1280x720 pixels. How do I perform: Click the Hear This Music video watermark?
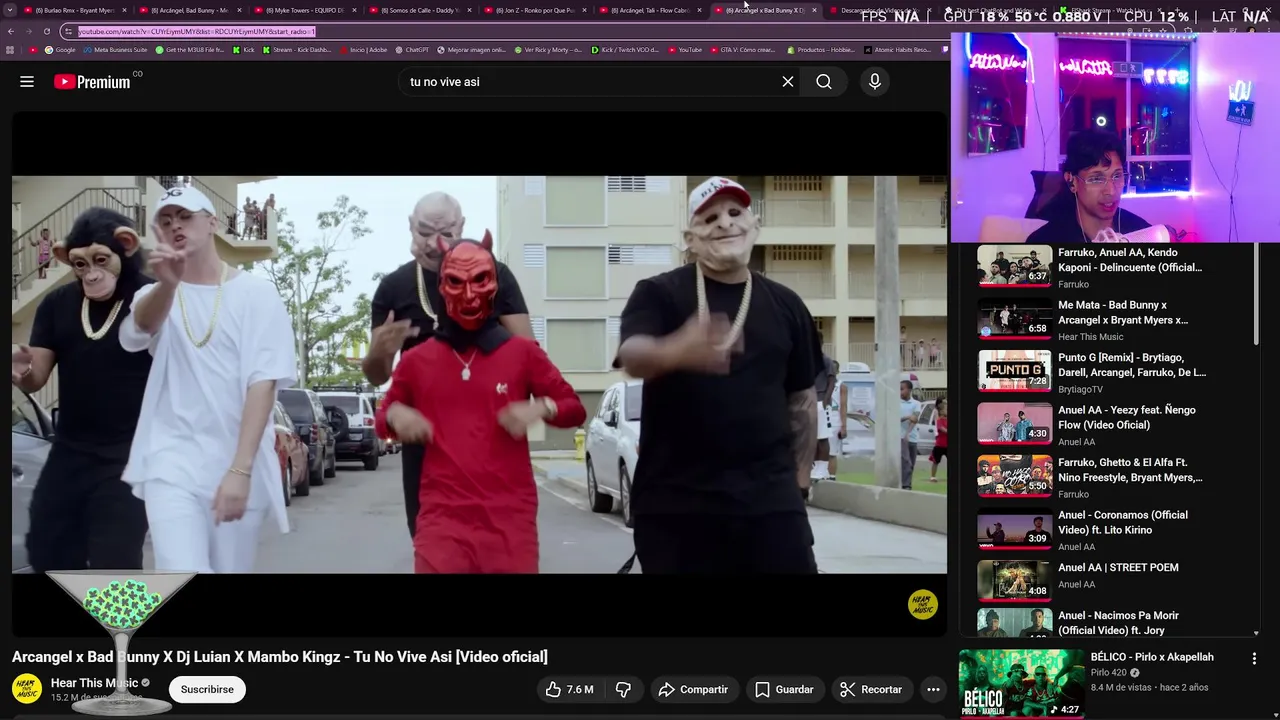pos(922,604)
